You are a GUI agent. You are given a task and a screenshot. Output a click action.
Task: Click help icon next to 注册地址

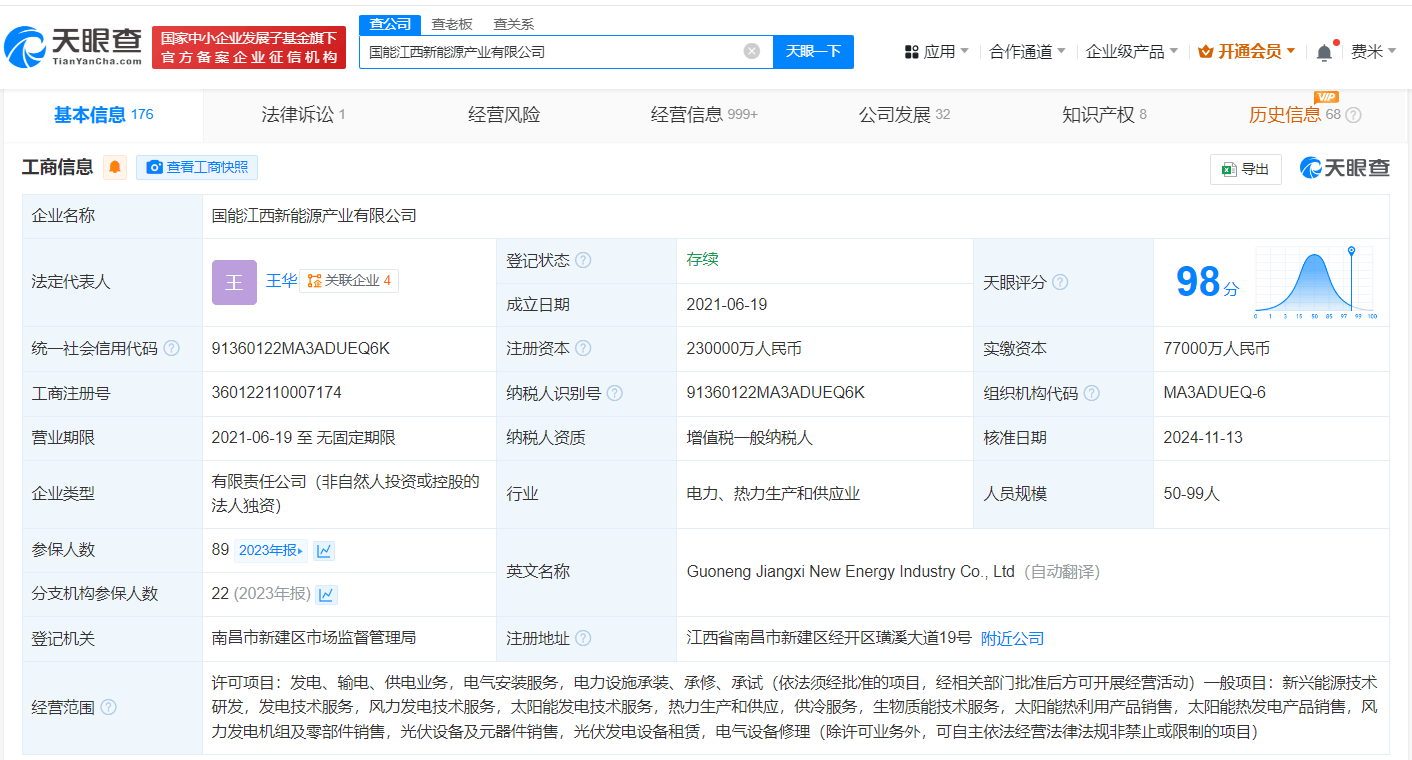583,639
